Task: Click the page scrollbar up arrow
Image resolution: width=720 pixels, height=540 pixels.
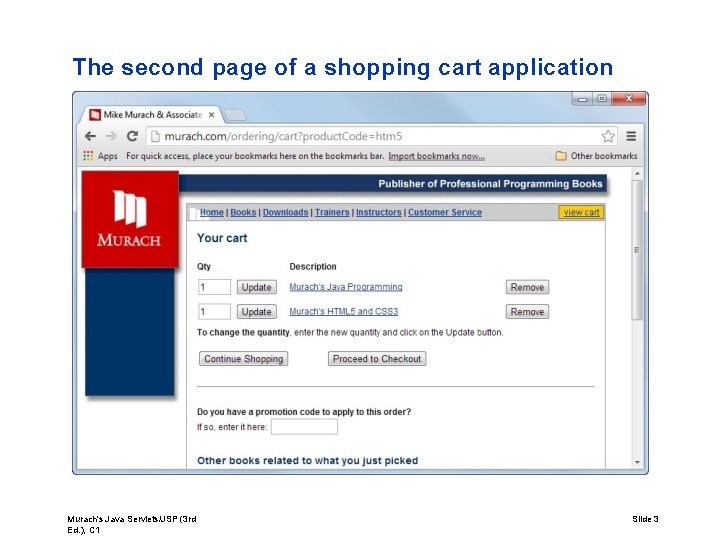Action: pyautogui.click(x=637, y=174)
